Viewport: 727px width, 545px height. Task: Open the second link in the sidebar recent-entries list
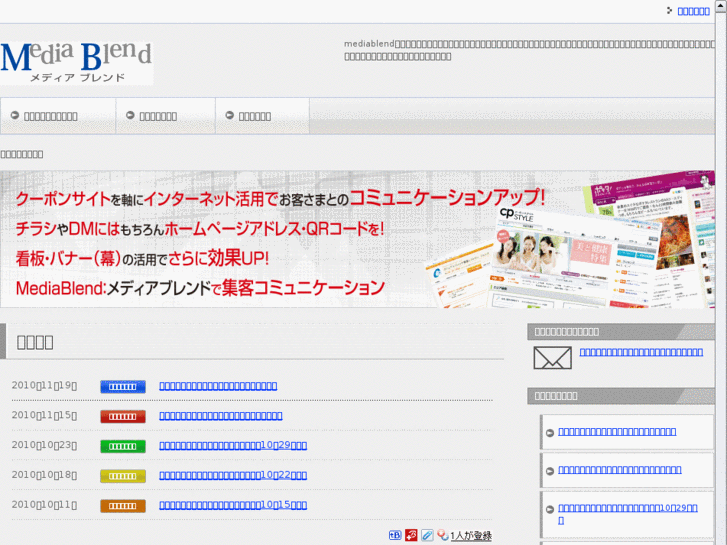[x=620, y=470]
